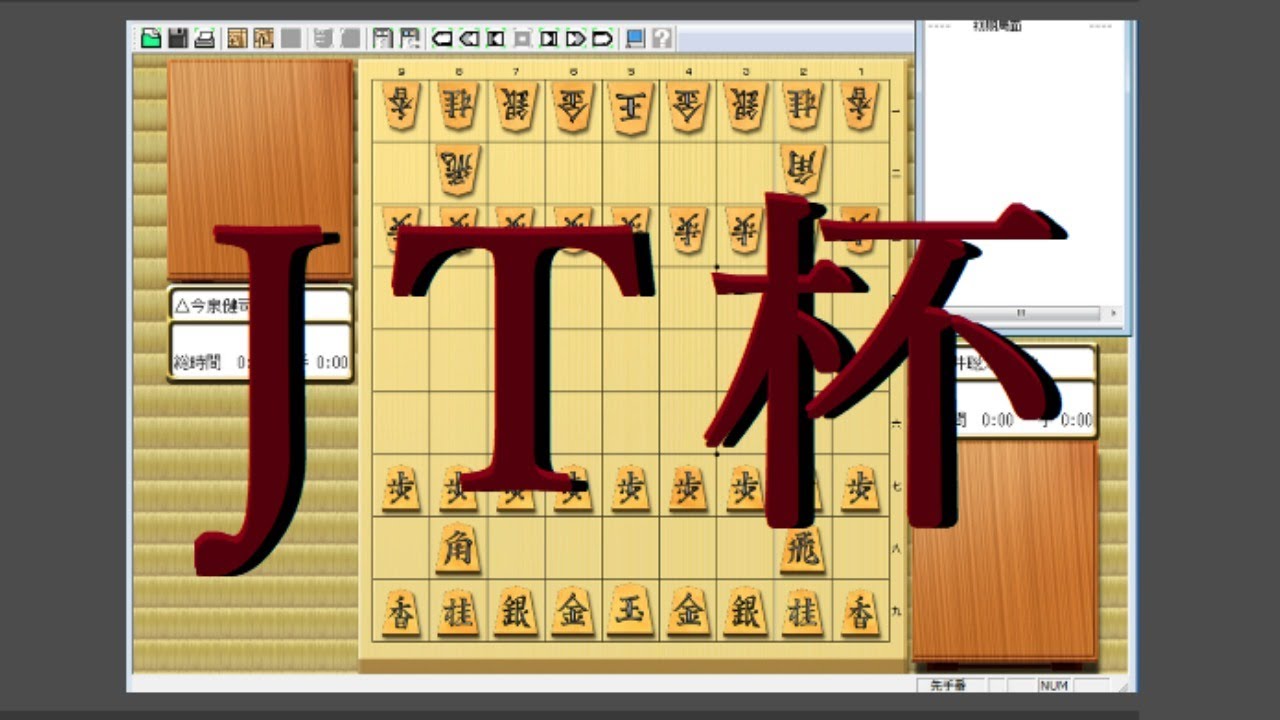Open a kifu file with the green folder icon

151,39
